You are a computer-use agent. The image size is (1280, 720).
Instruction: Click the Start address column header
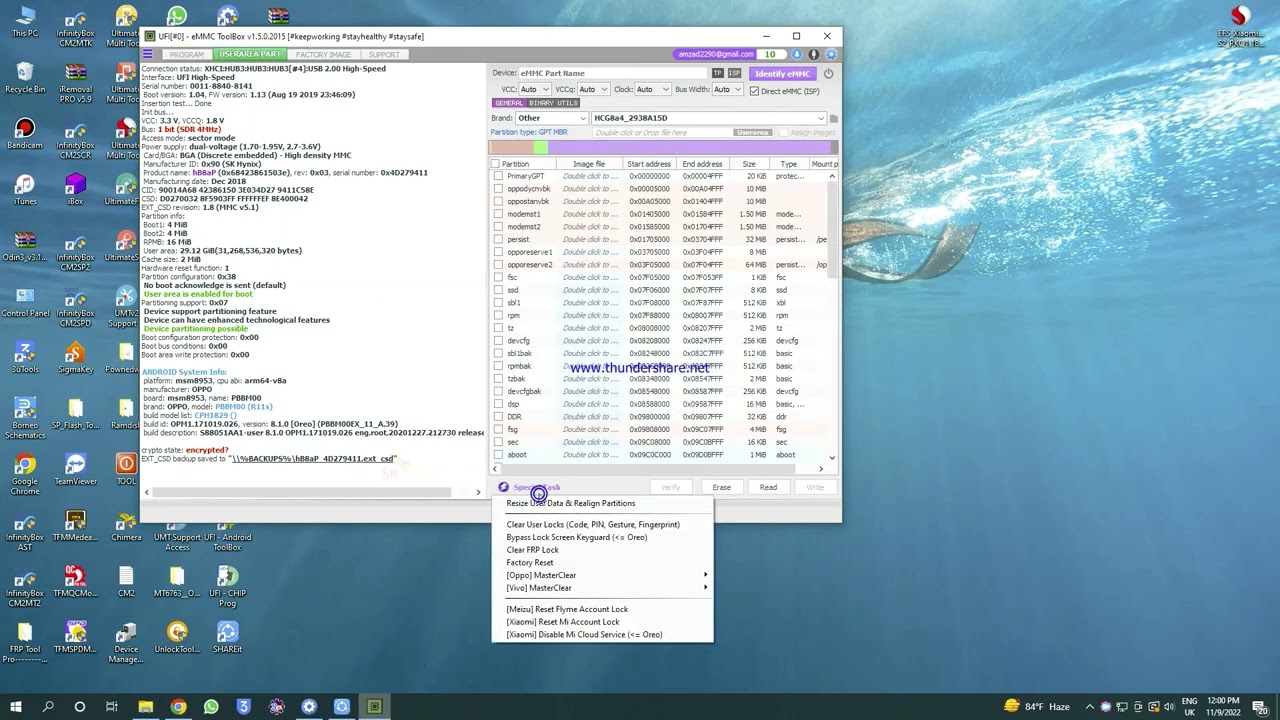(649, 164)
